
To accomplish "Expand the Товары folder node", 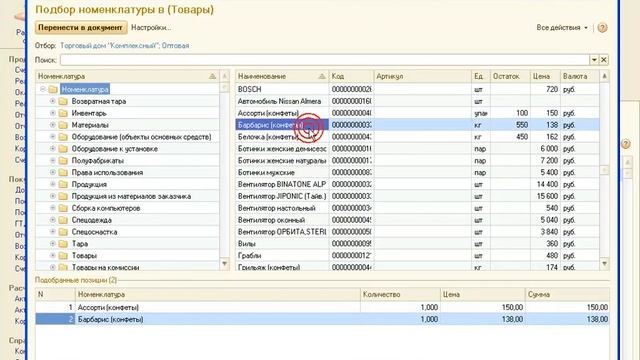I will 53,256.
